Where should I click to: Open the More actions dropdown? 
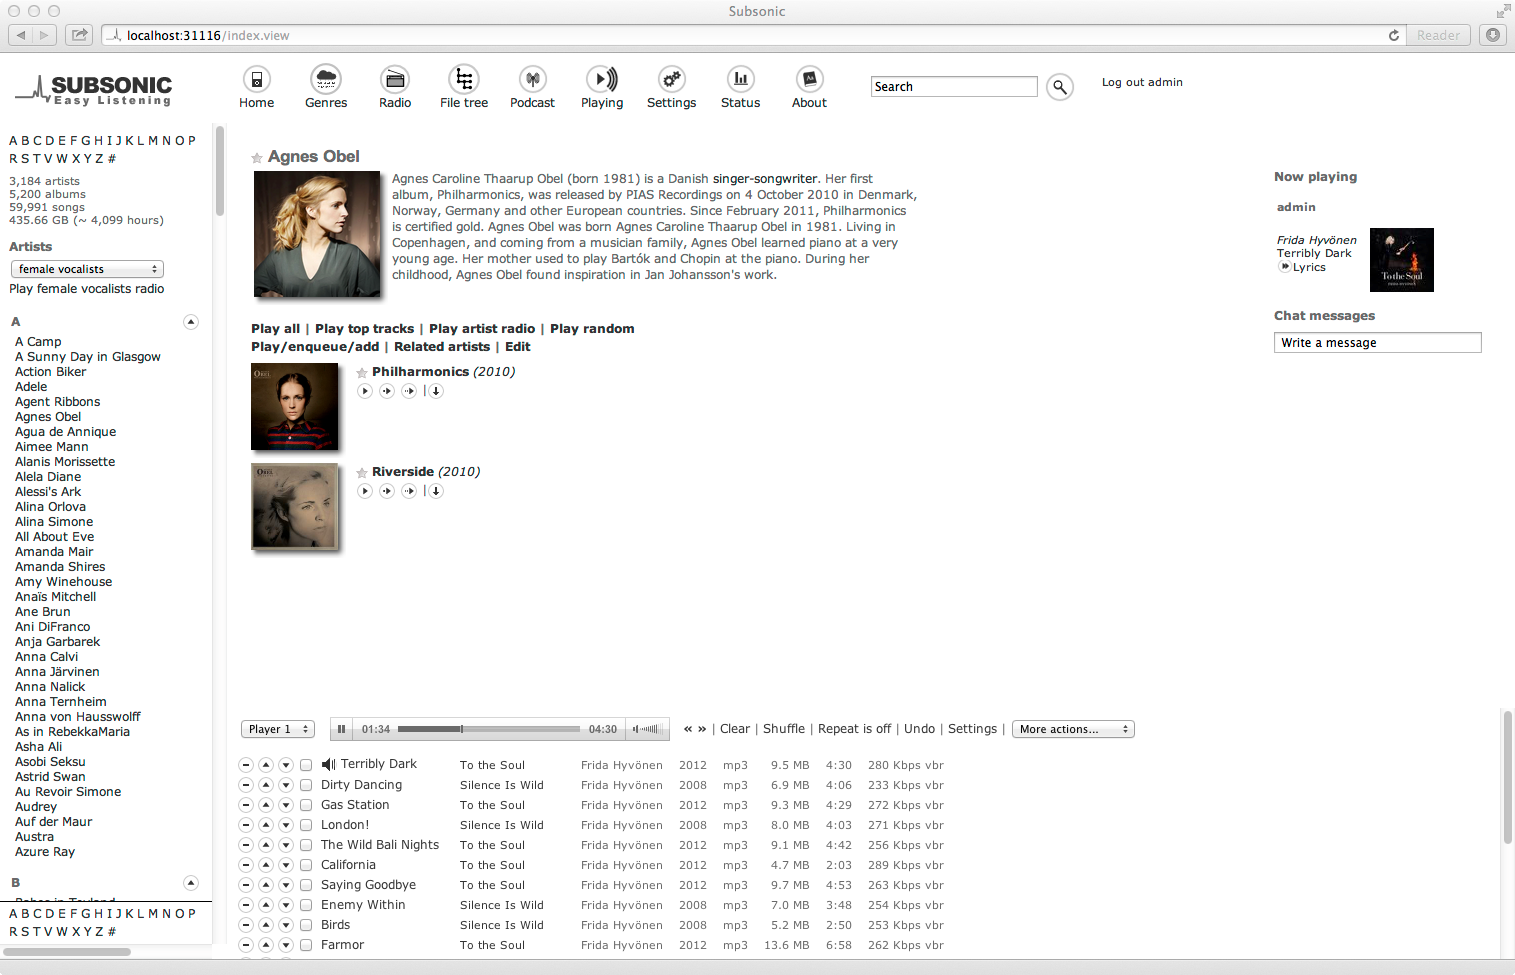tap(1073, 729)
